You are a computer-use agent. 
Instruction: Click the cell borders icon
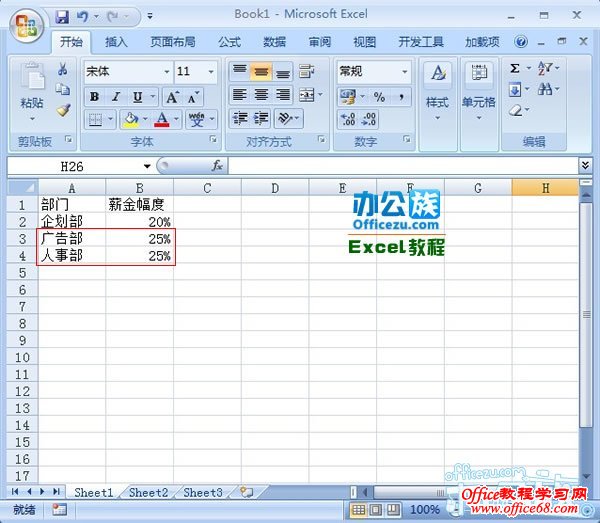95,120
